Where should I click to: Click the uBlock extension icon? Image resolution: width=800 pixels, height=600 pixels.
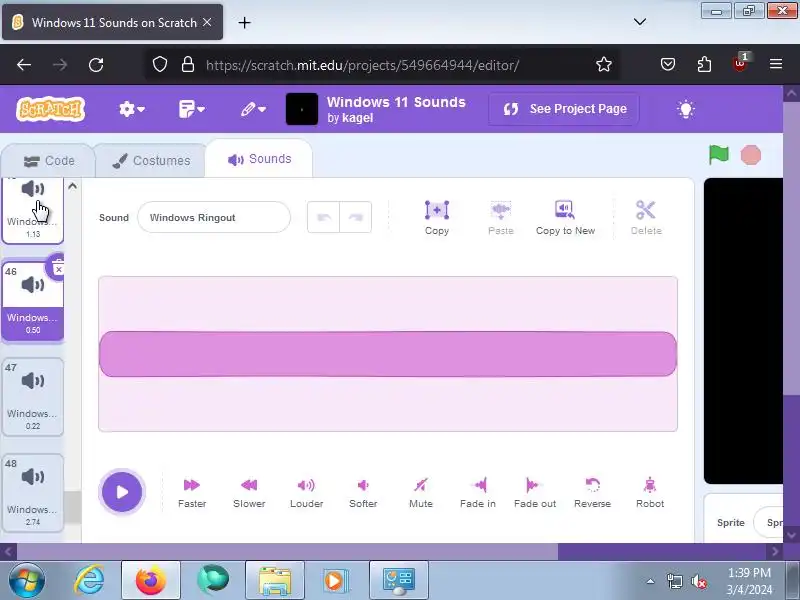click(740, 63)
